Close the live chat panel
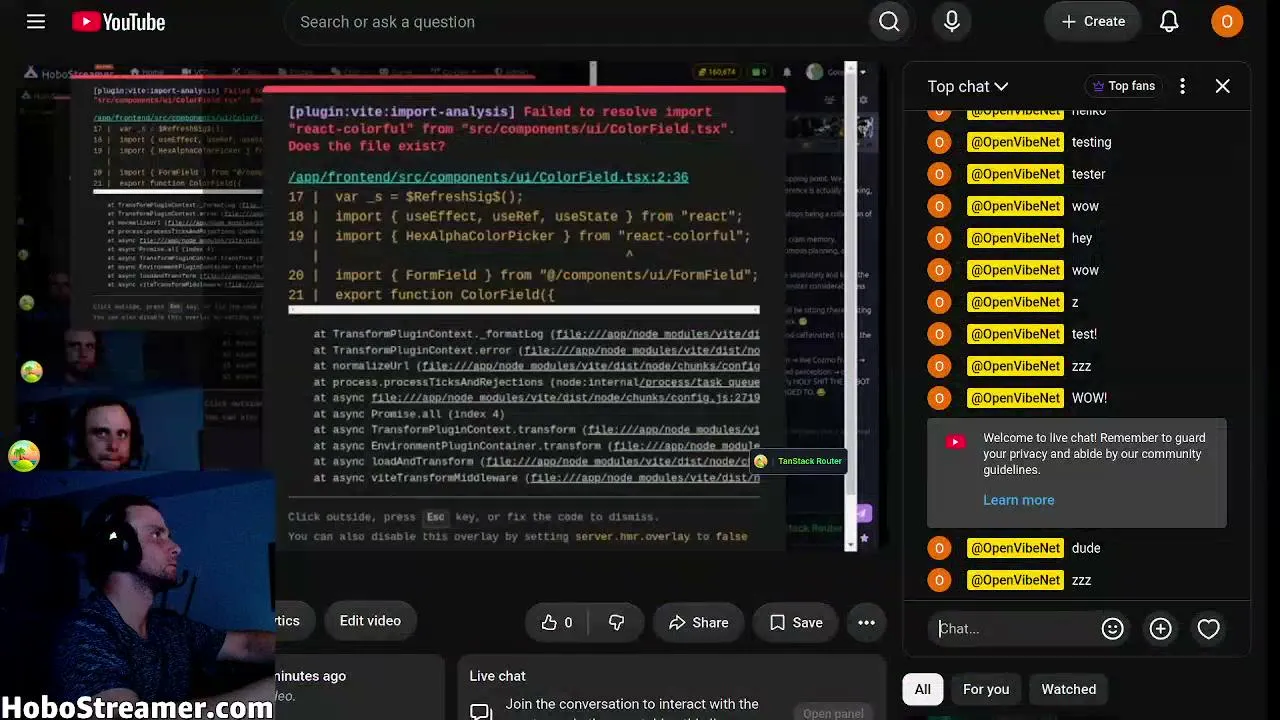 point(1222,86)
